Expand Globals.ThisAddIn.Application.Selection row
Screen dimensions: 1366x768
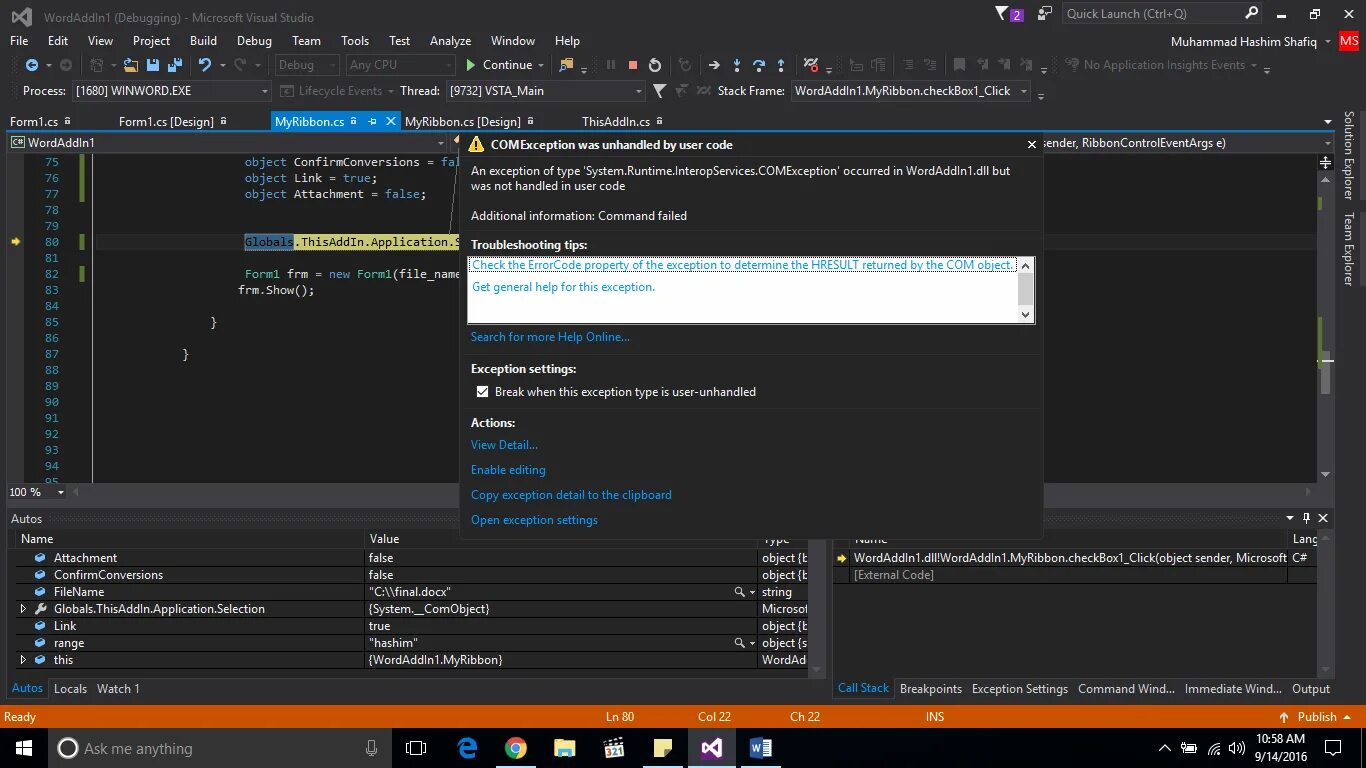[x=23, y=609]
